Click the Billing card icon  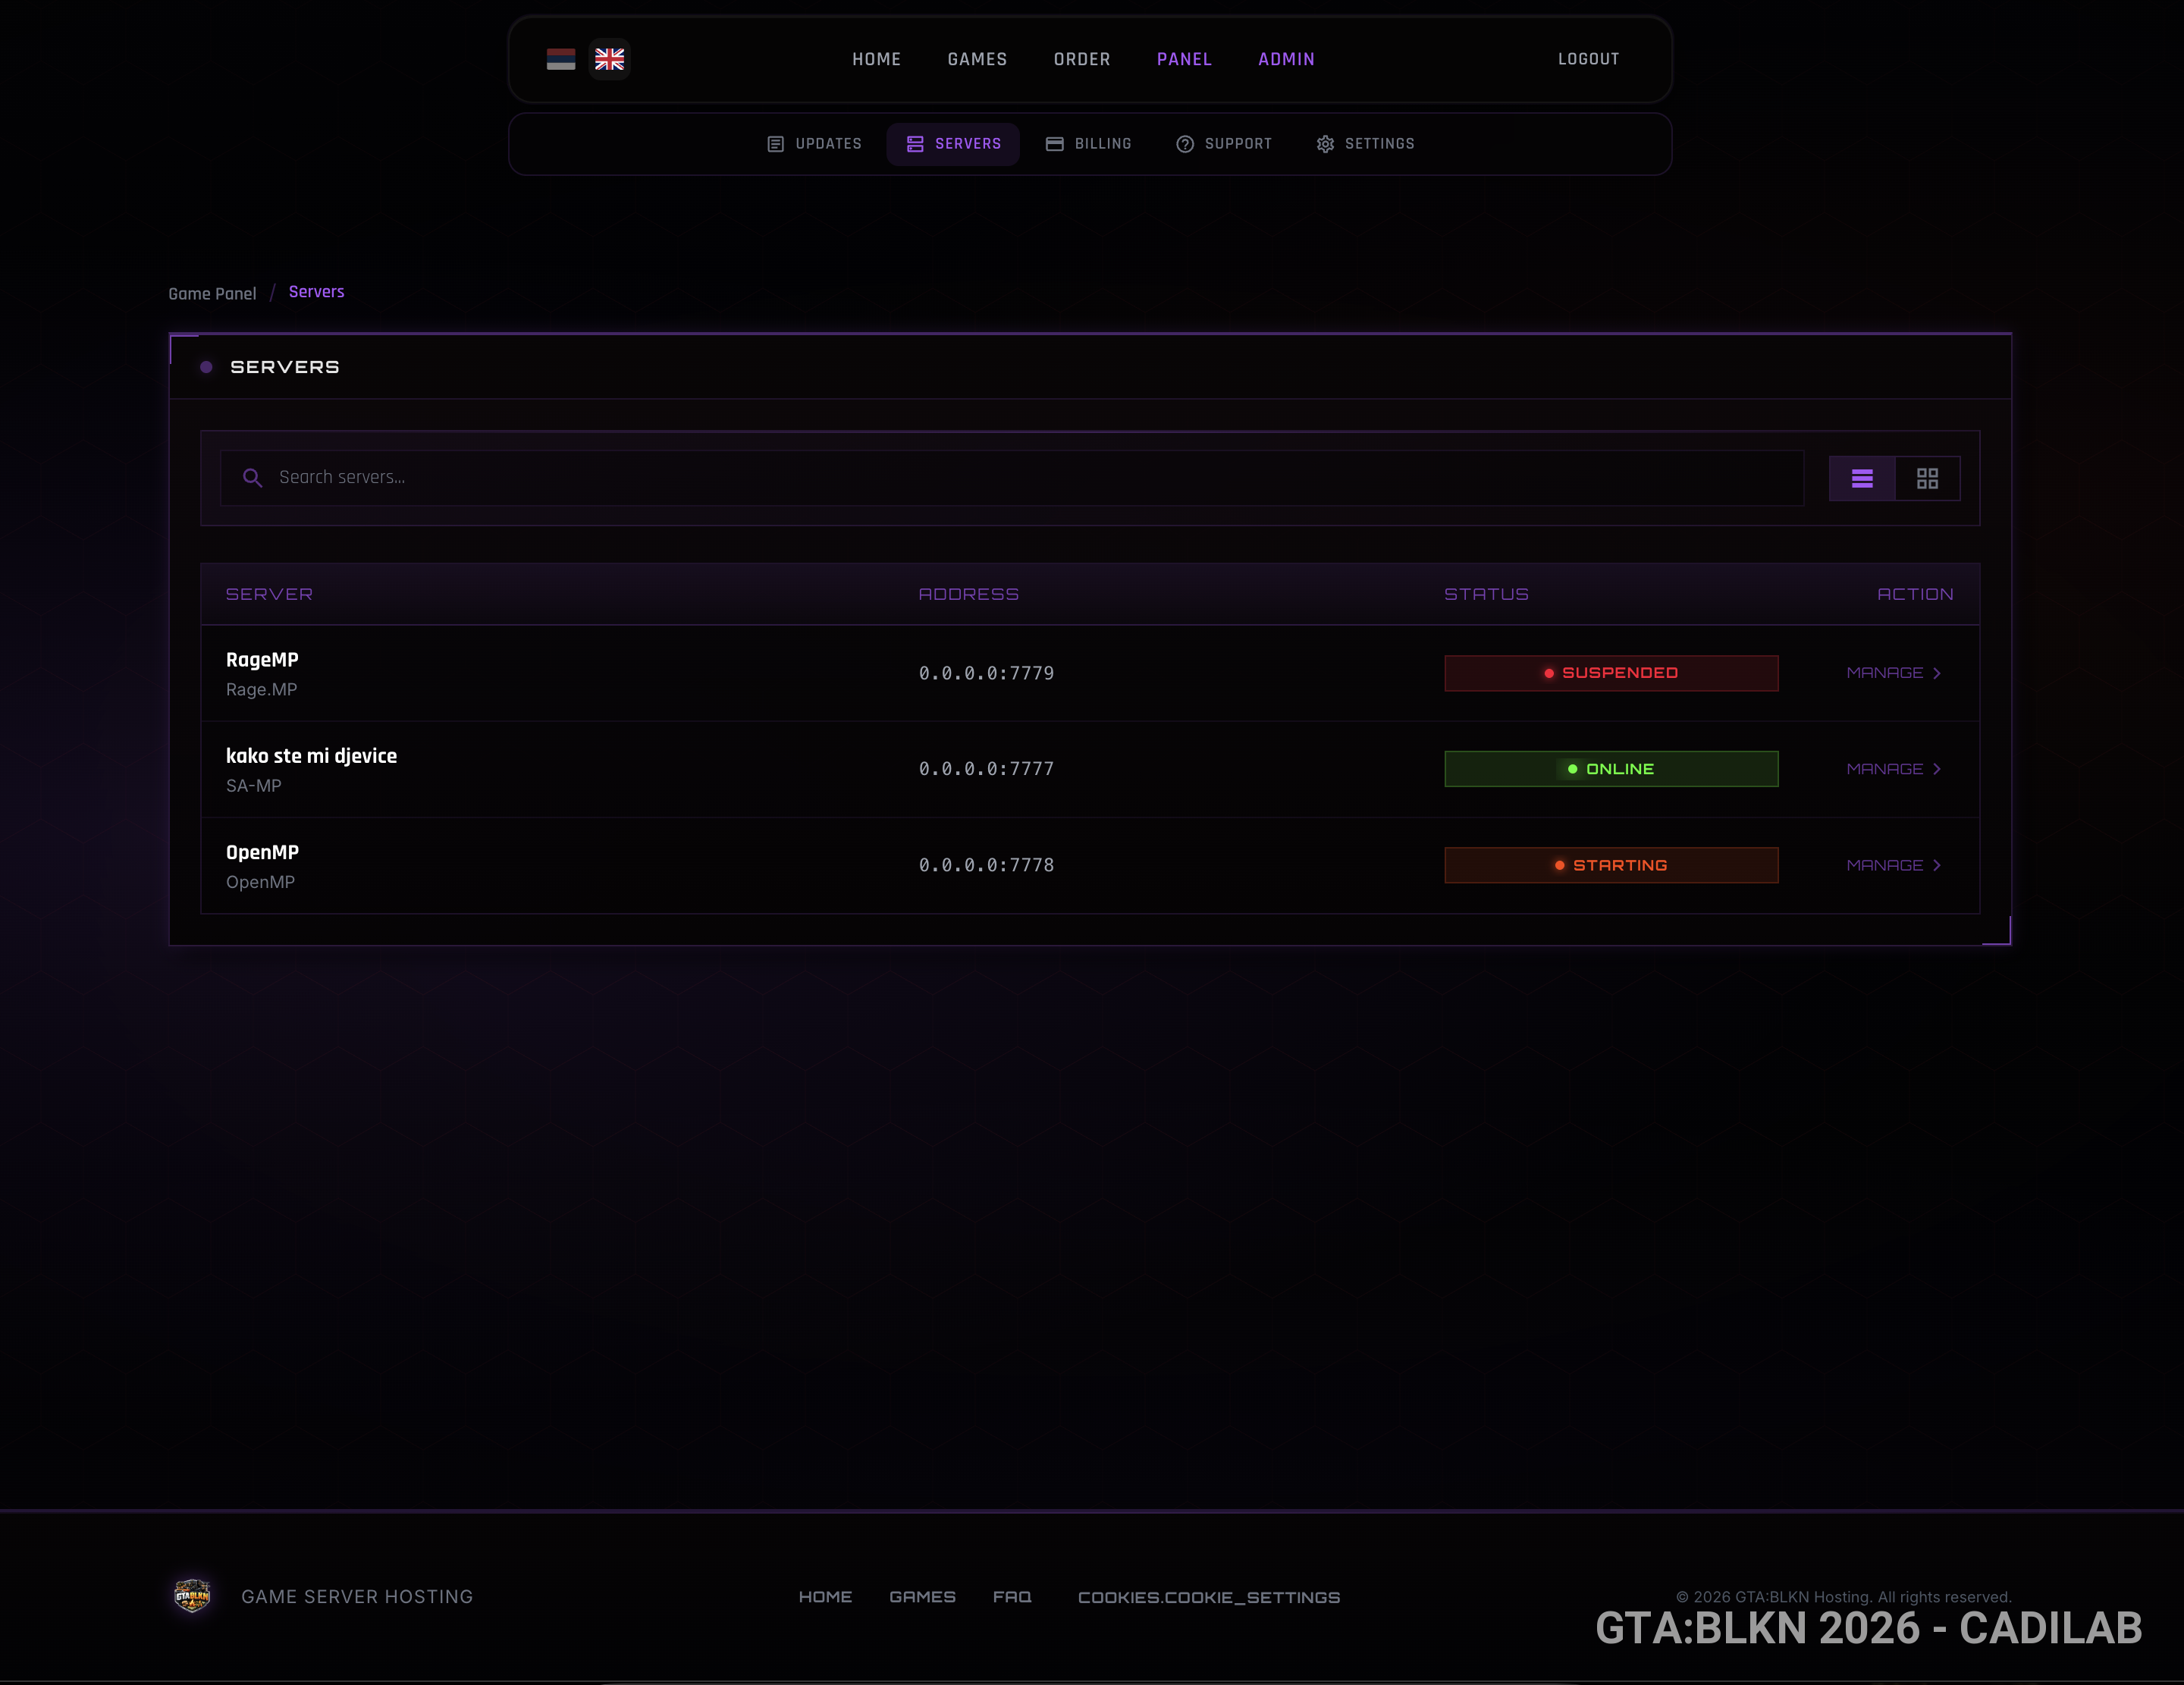pyautogui.click(x=1054, y=144)
